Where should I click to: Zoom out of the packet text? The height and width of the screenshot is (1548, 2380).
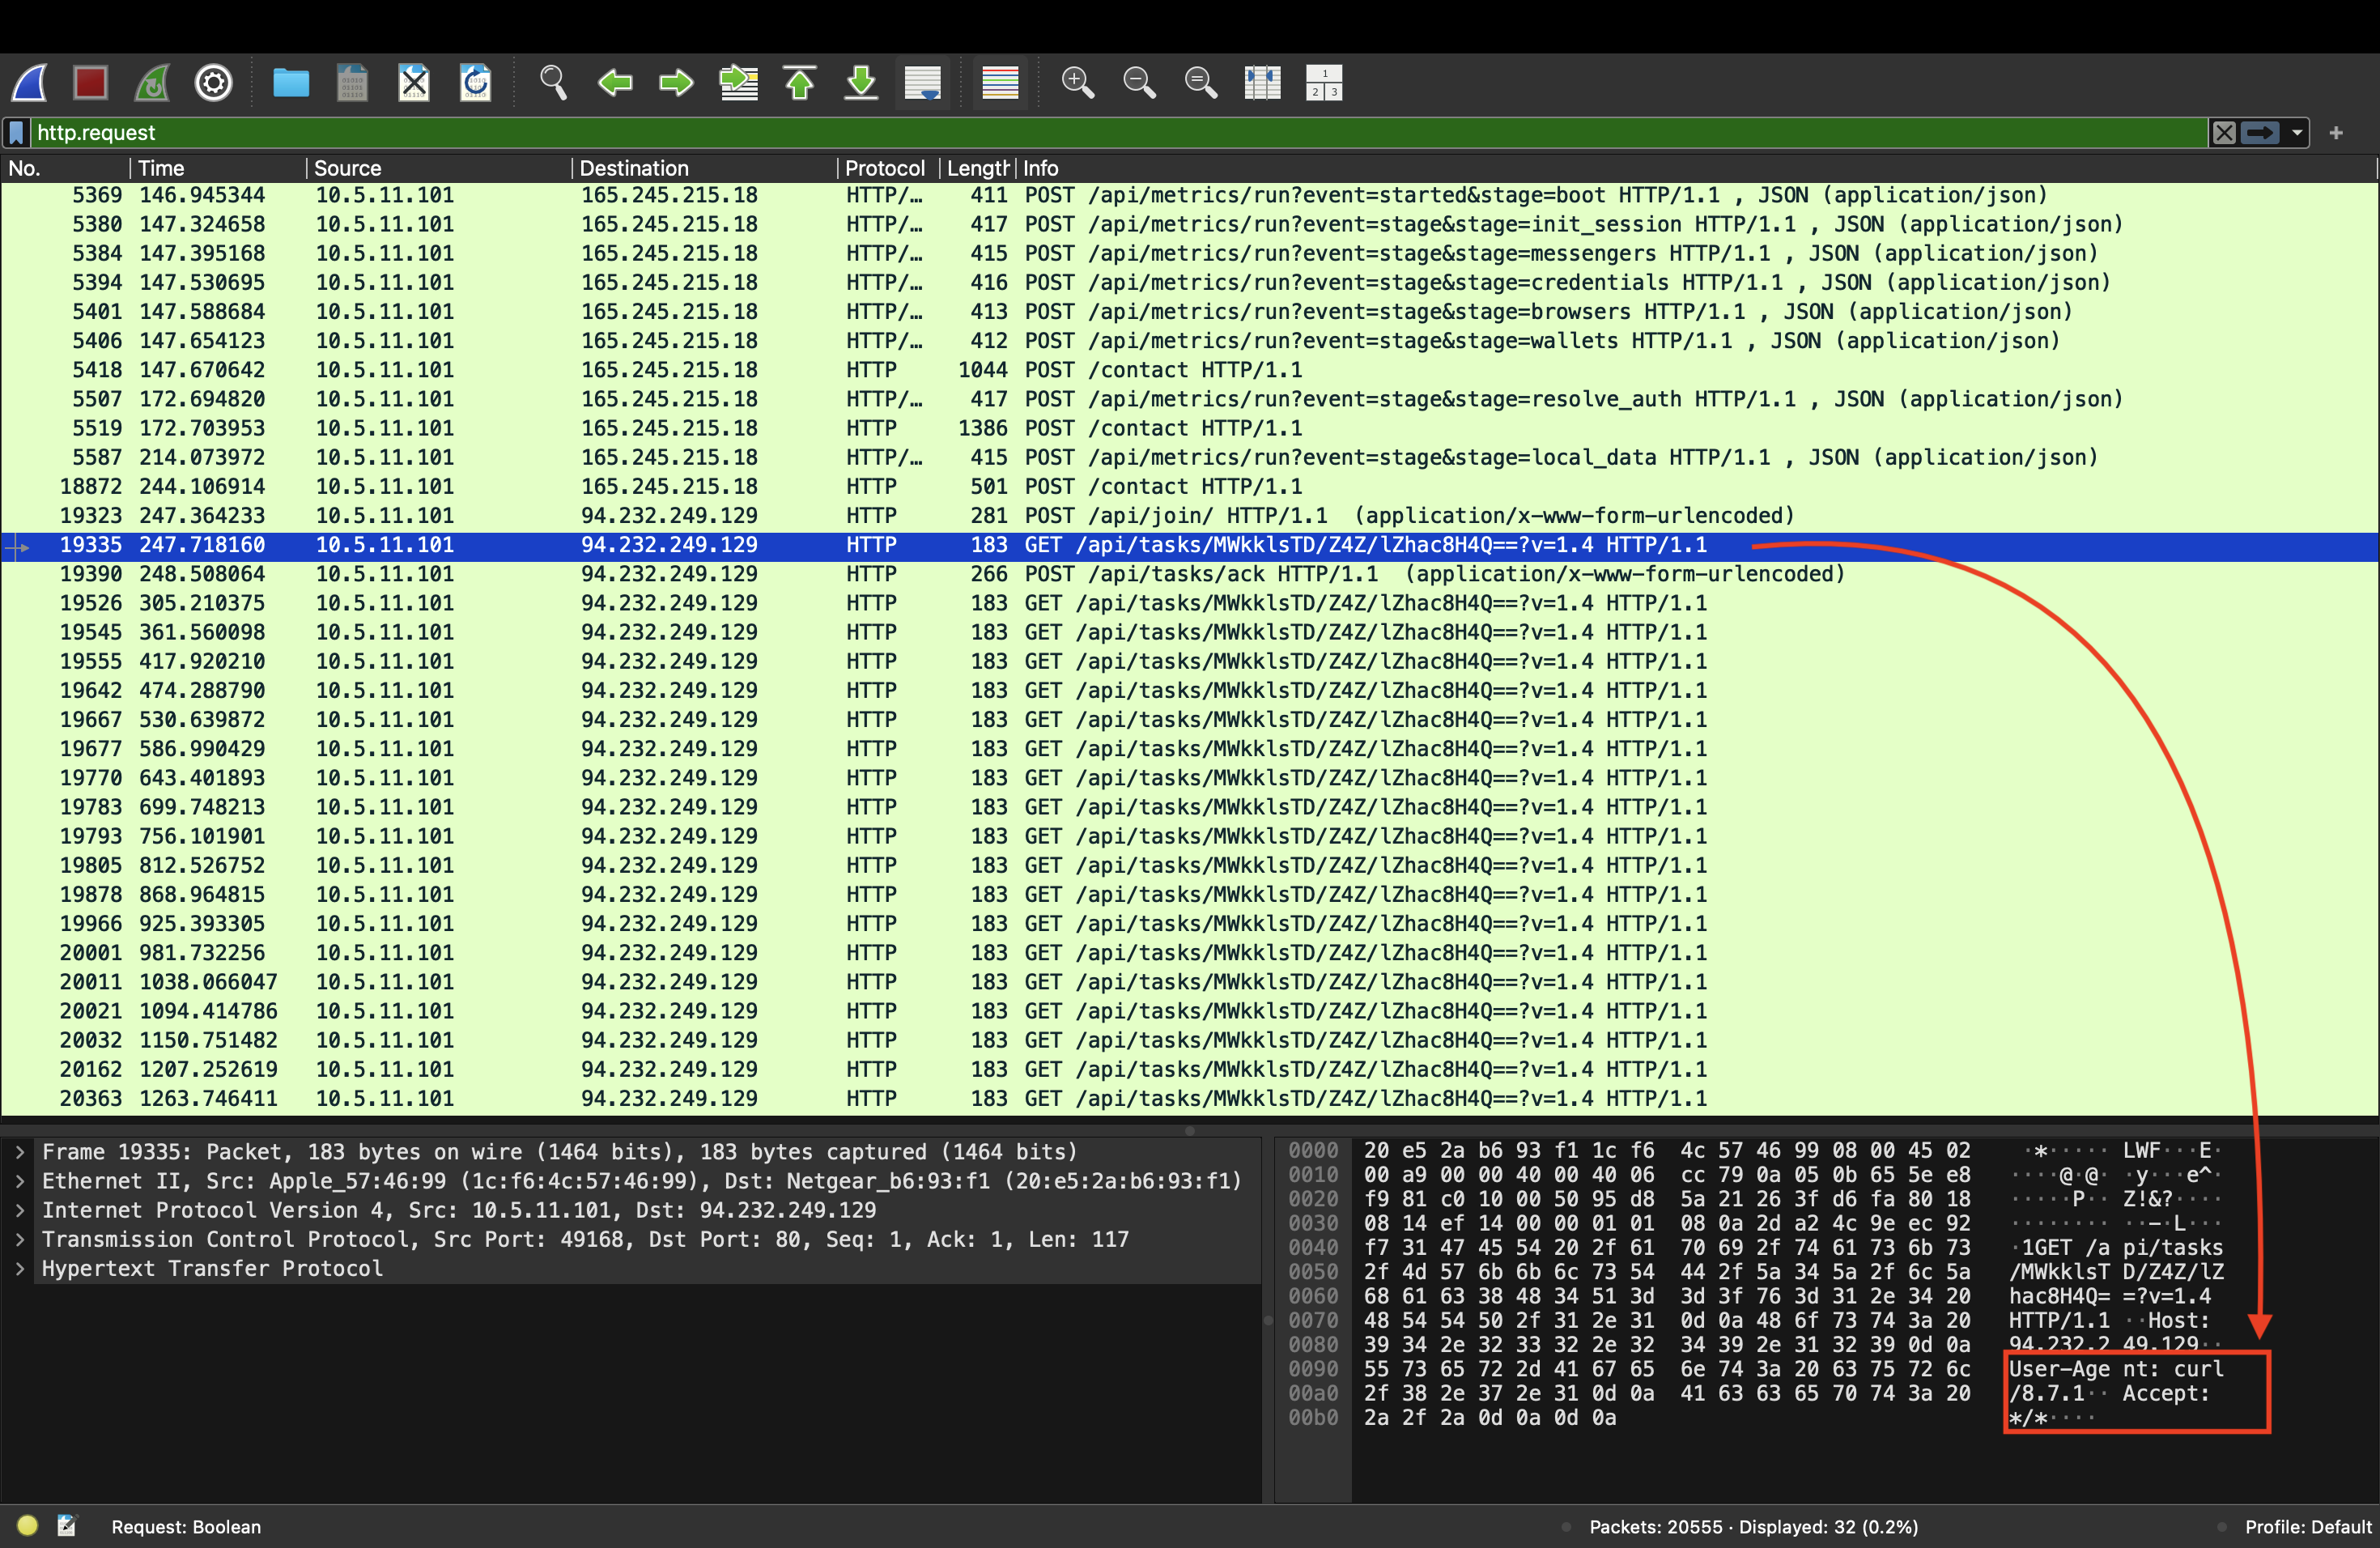coord(1139,83)
